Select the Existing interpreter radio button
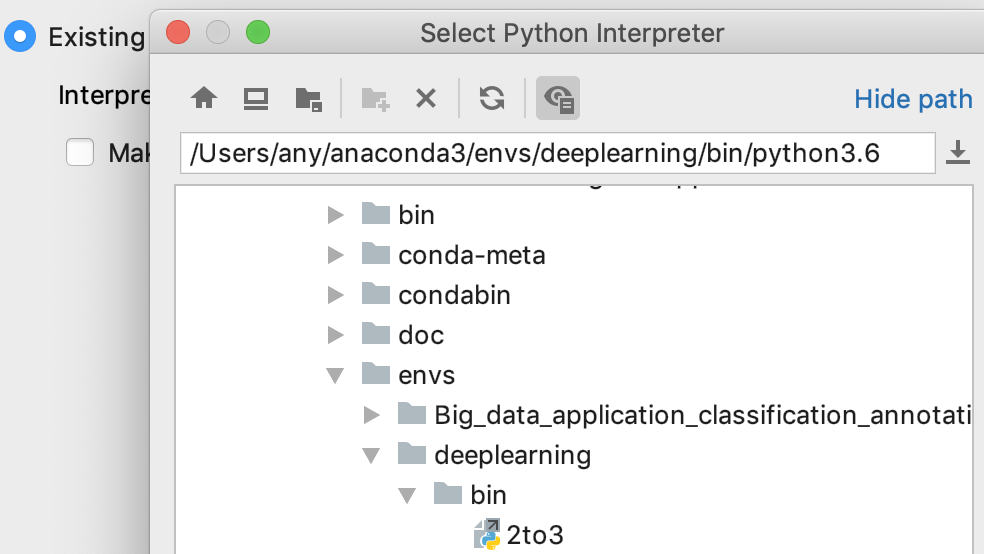The width and height of the screenshot is (984, 554). pos(19,38)
